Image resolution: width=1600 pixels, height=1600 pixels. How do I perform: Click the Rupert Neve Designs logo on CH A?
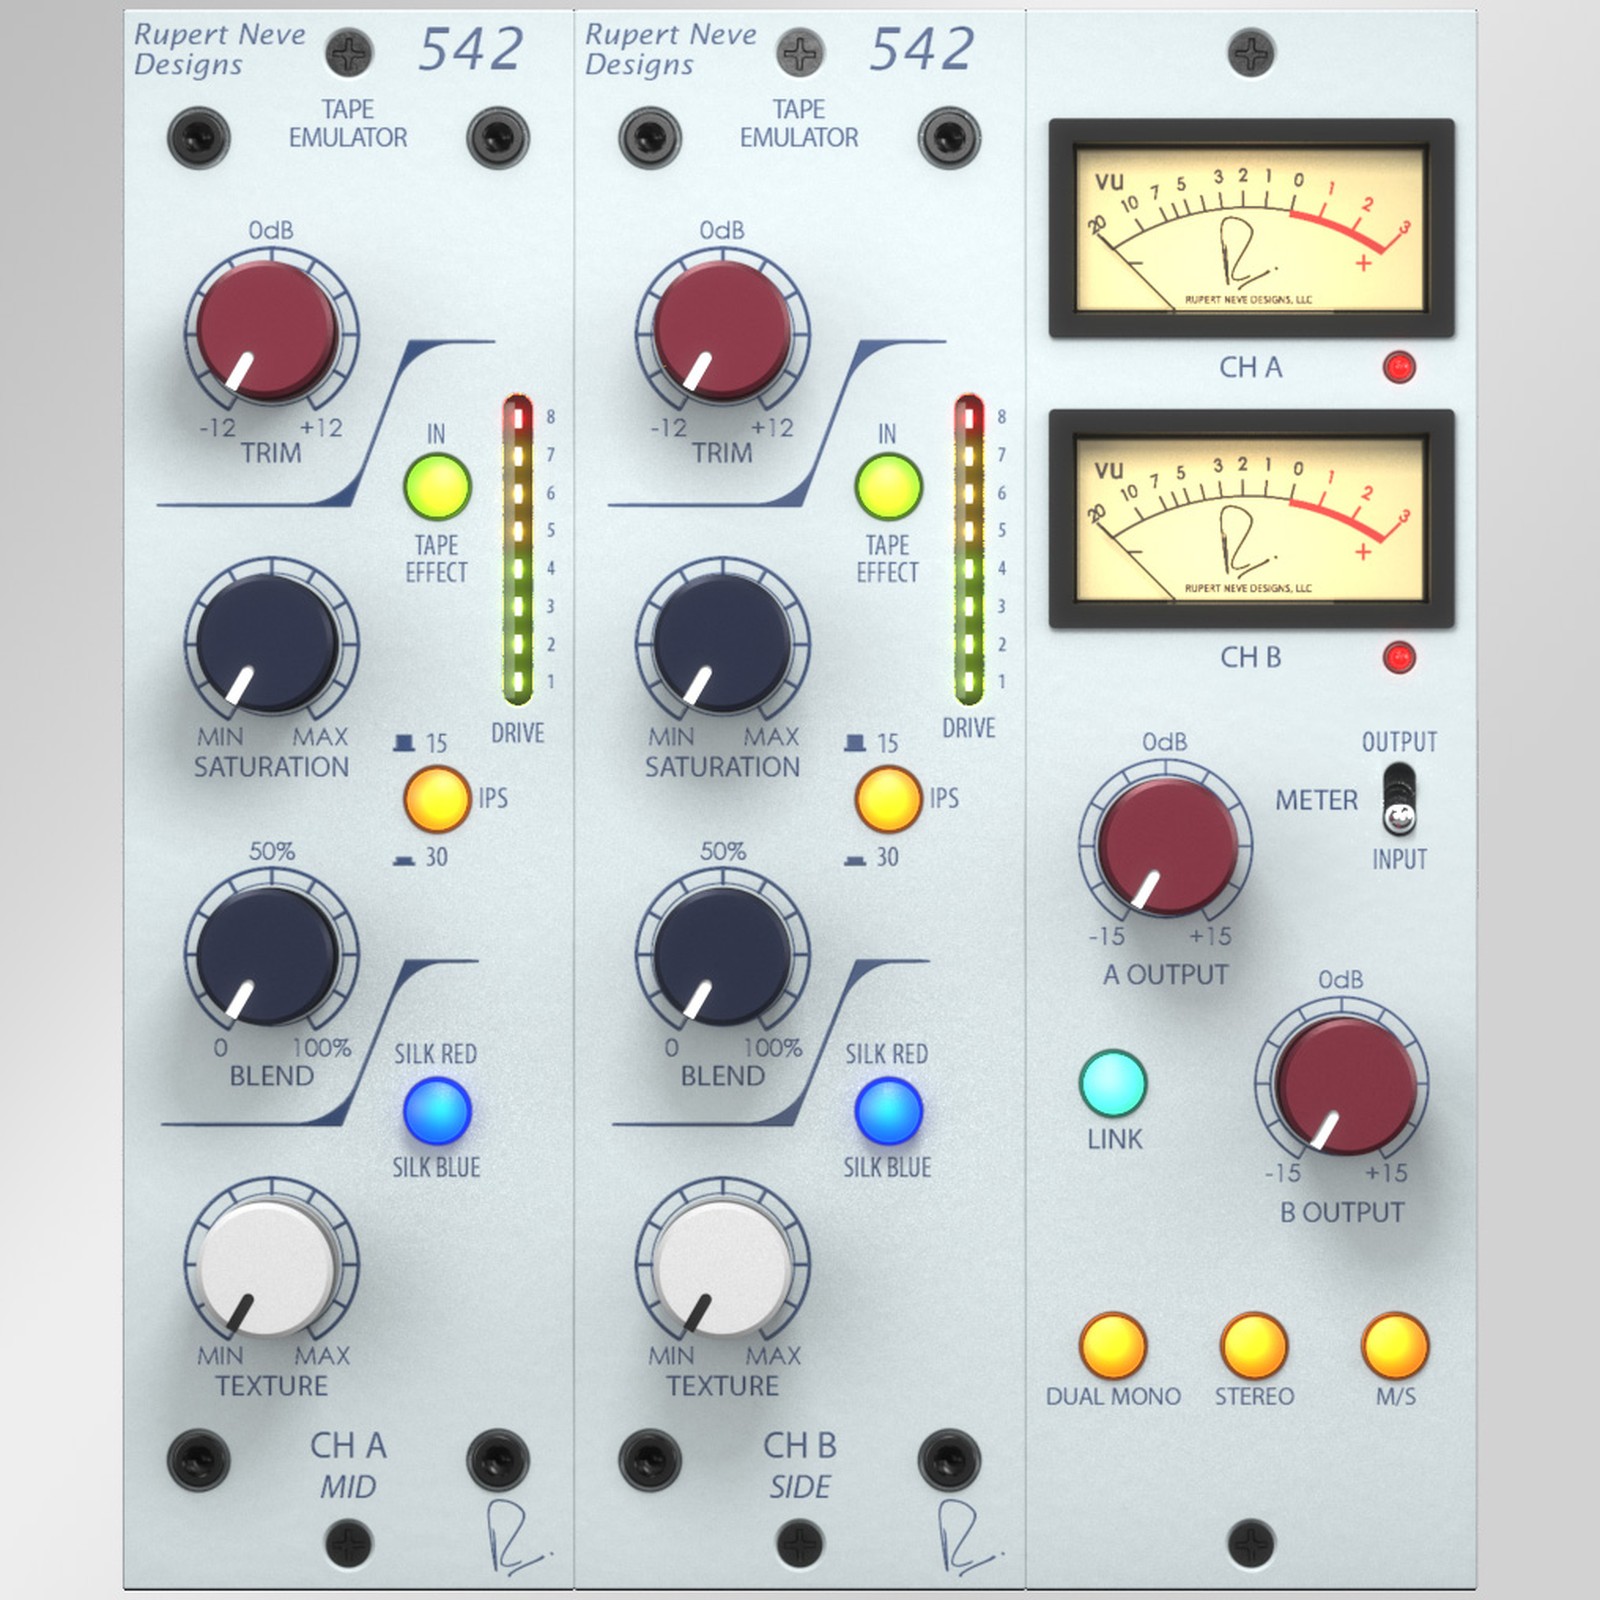[x=220, y=49]
